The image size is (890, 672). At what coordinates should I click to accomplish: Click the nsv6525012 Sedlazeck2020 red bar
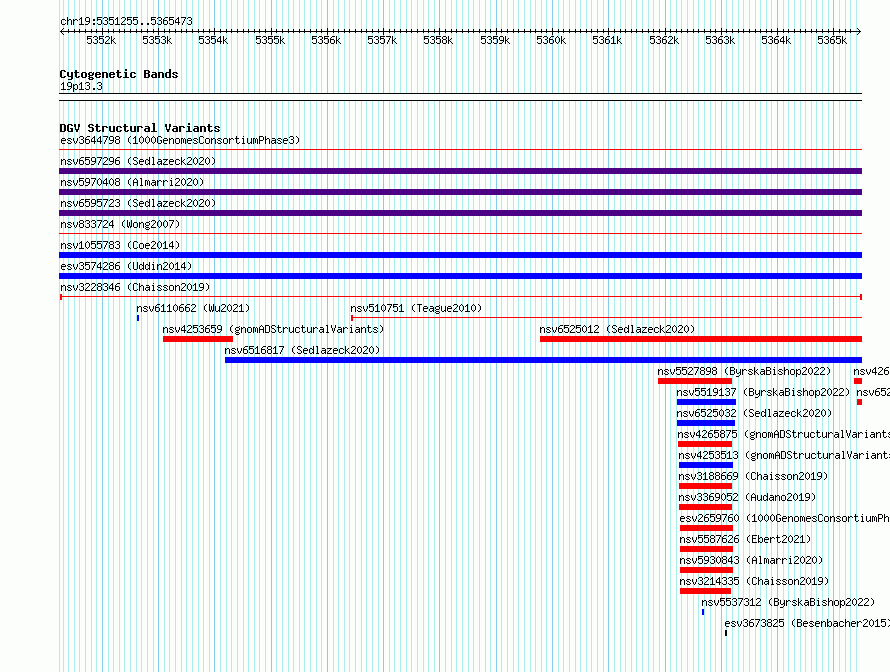701,339
